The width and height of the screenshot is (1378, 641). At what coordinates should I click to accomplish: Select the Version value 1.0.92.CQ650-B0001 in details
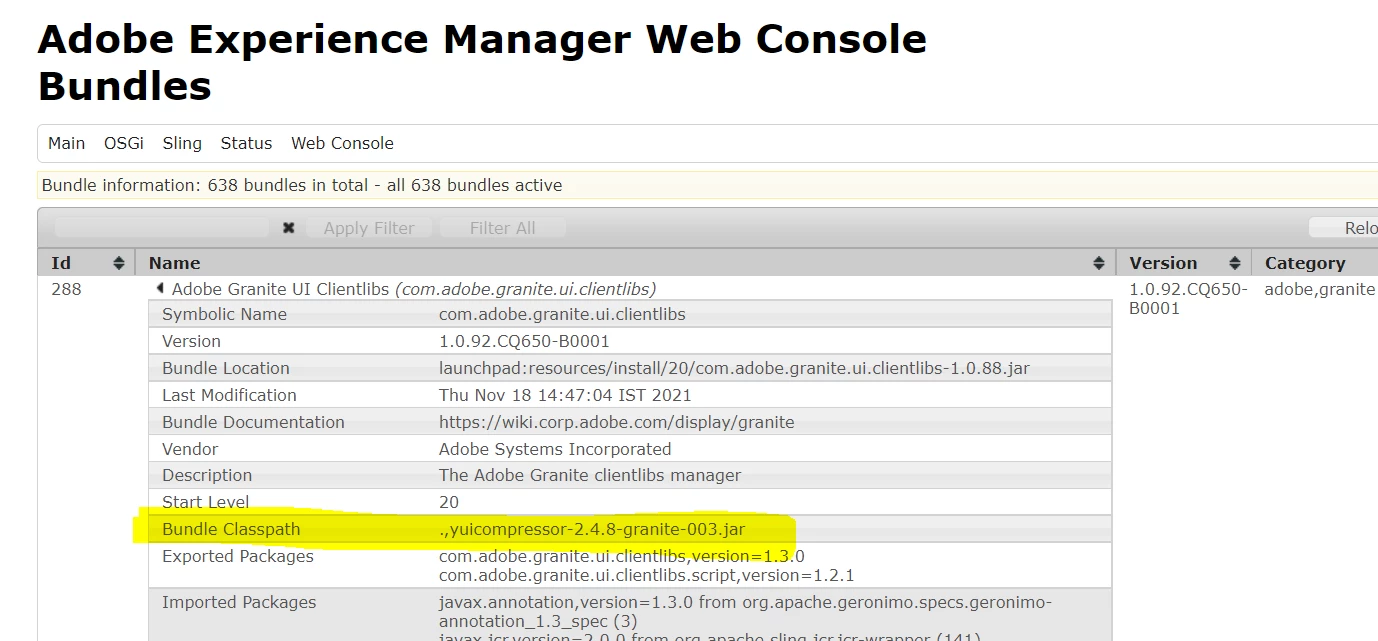tap(524, 341)
